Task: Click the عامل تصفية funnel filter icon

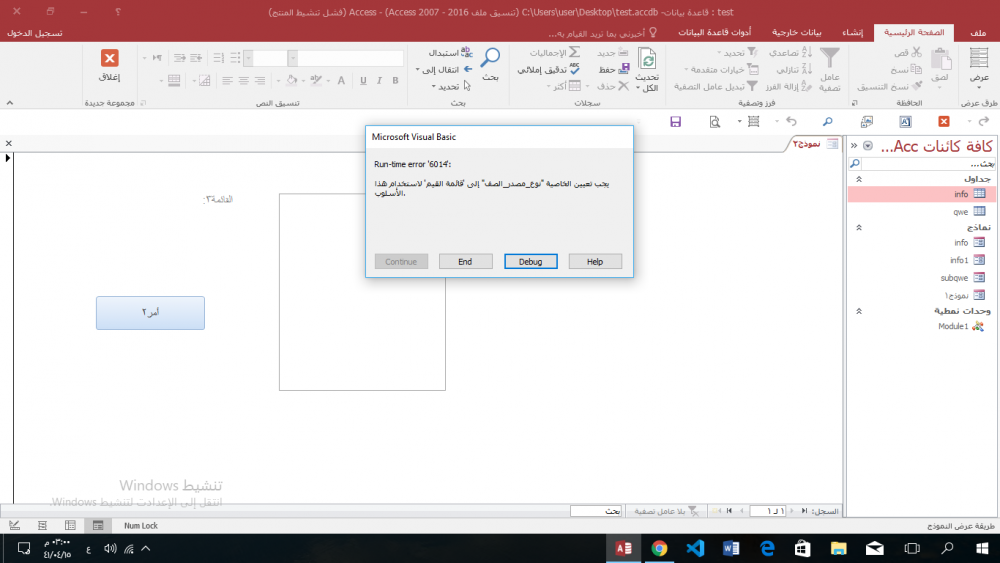Action: click(x=830, y=58)
